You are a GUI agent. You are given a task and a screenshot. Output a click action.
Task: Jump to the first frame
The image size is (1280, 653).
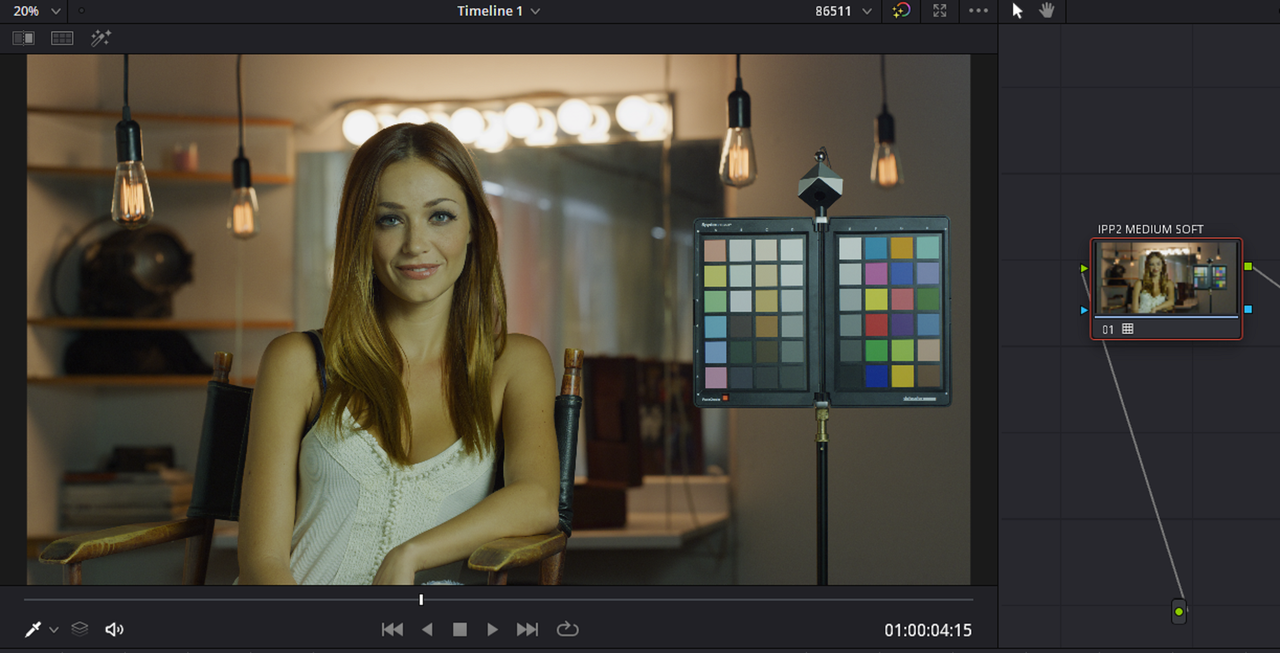pyautogui.click(x=392, y=629)
